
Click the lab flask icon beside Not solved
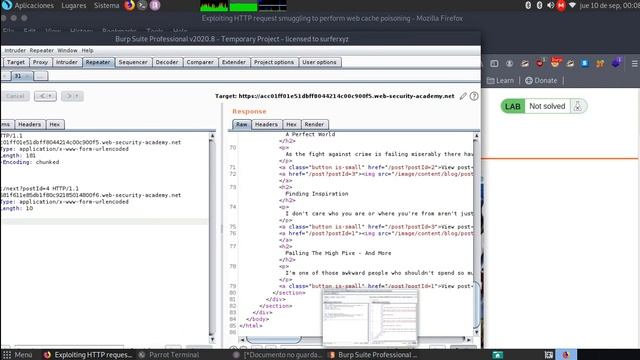pyautogui.click(x=578, y=107)
